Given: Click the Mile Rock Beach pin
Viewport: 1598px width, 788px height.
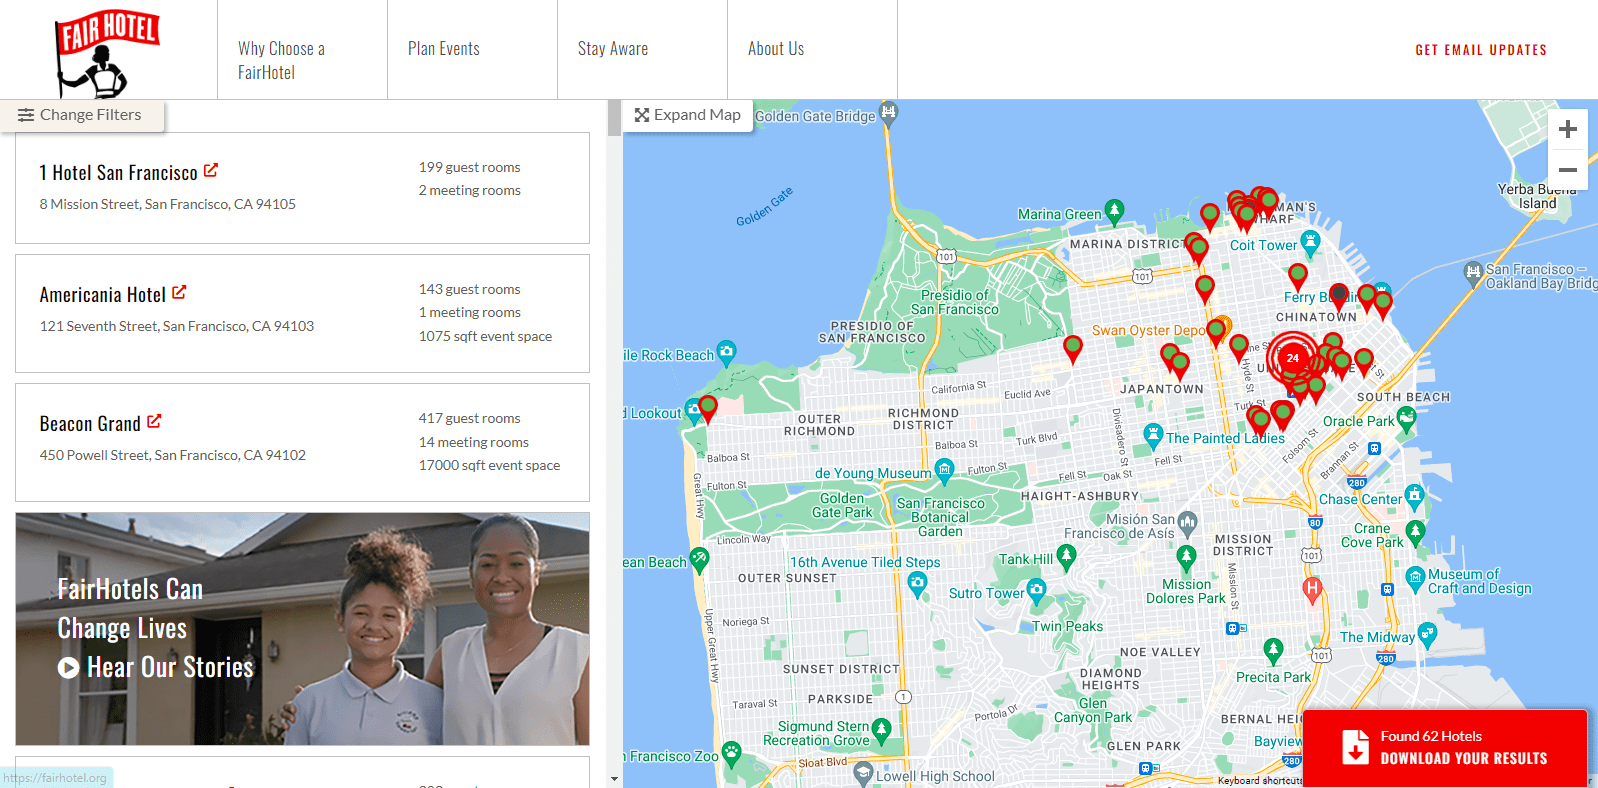Looking at the screenshot, I should click(x=726, y=352).
